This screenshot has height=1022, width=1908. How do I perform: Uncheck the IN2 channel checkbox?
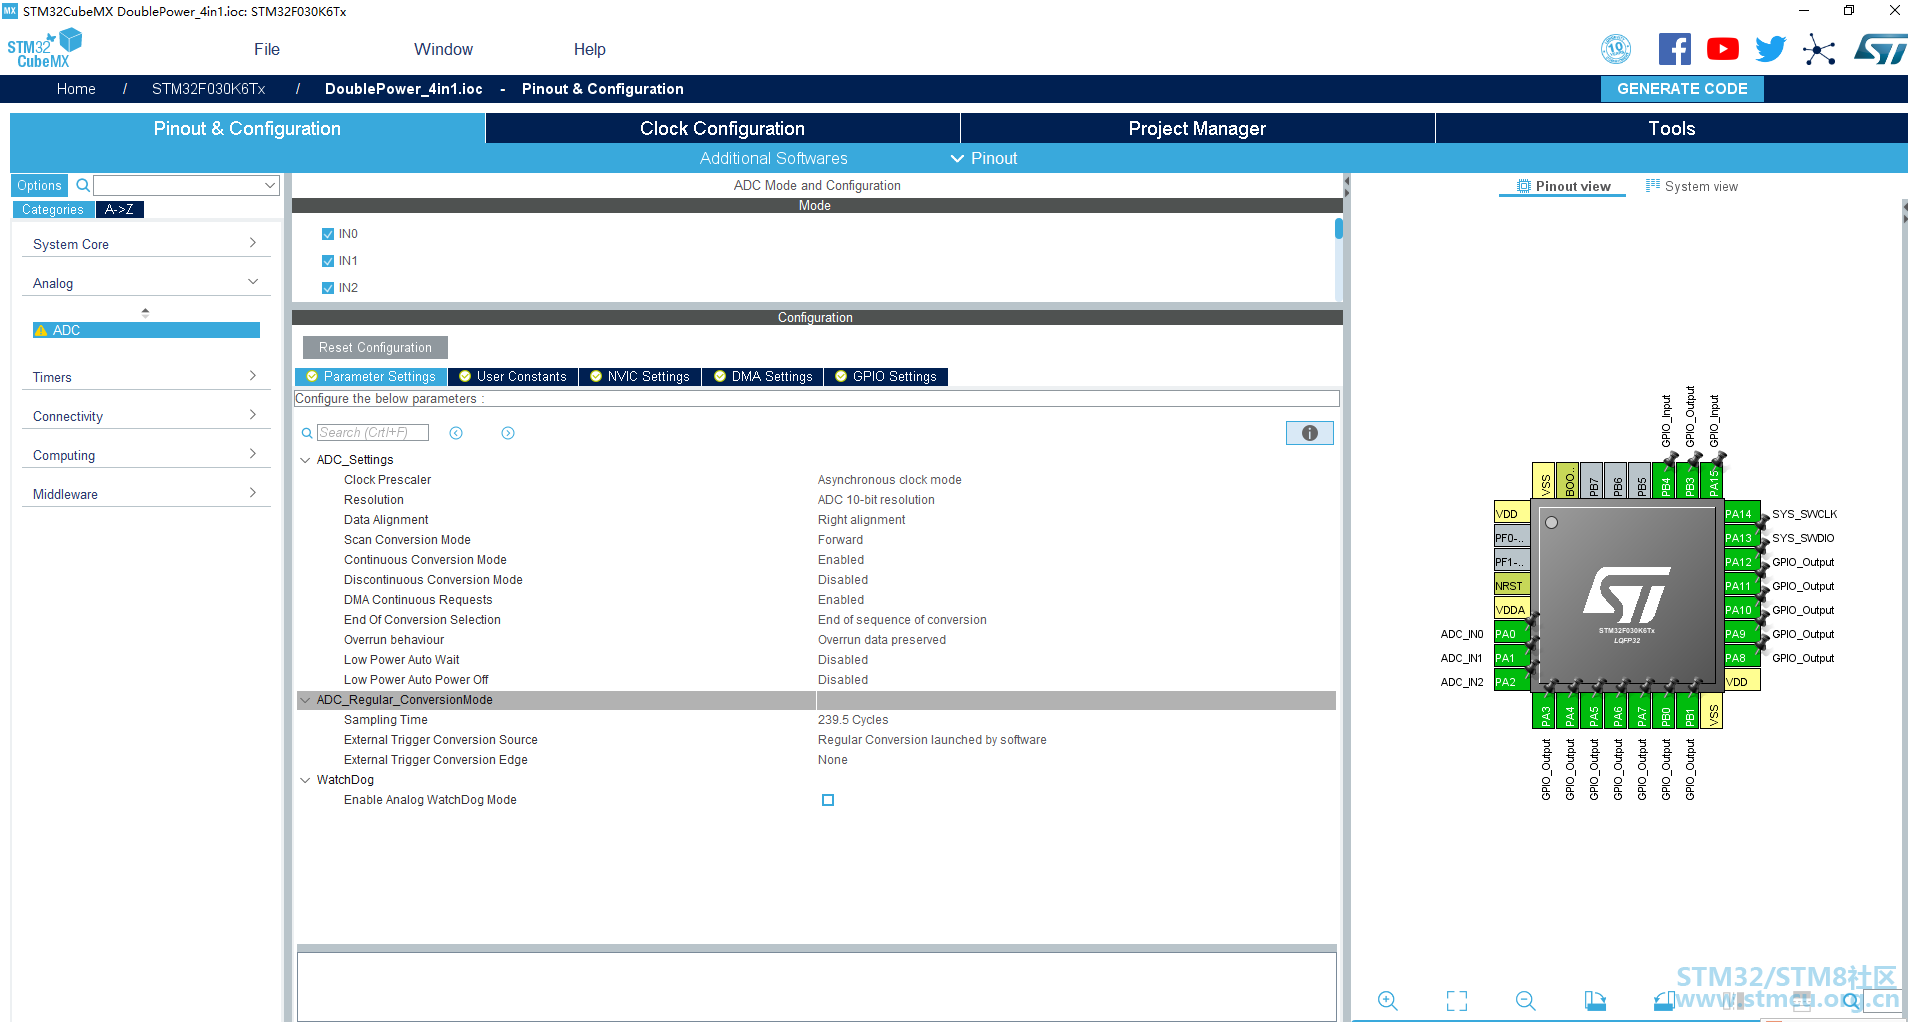328,288
